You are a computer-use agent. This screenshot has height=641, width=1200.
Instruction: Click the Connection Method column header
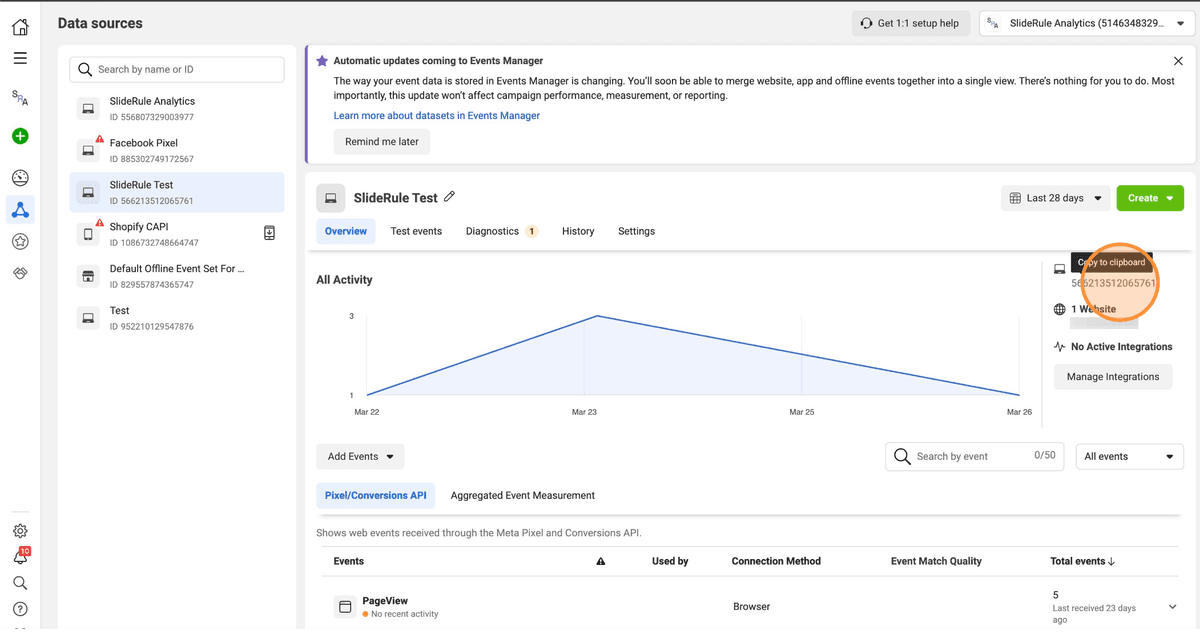[776, 562]
